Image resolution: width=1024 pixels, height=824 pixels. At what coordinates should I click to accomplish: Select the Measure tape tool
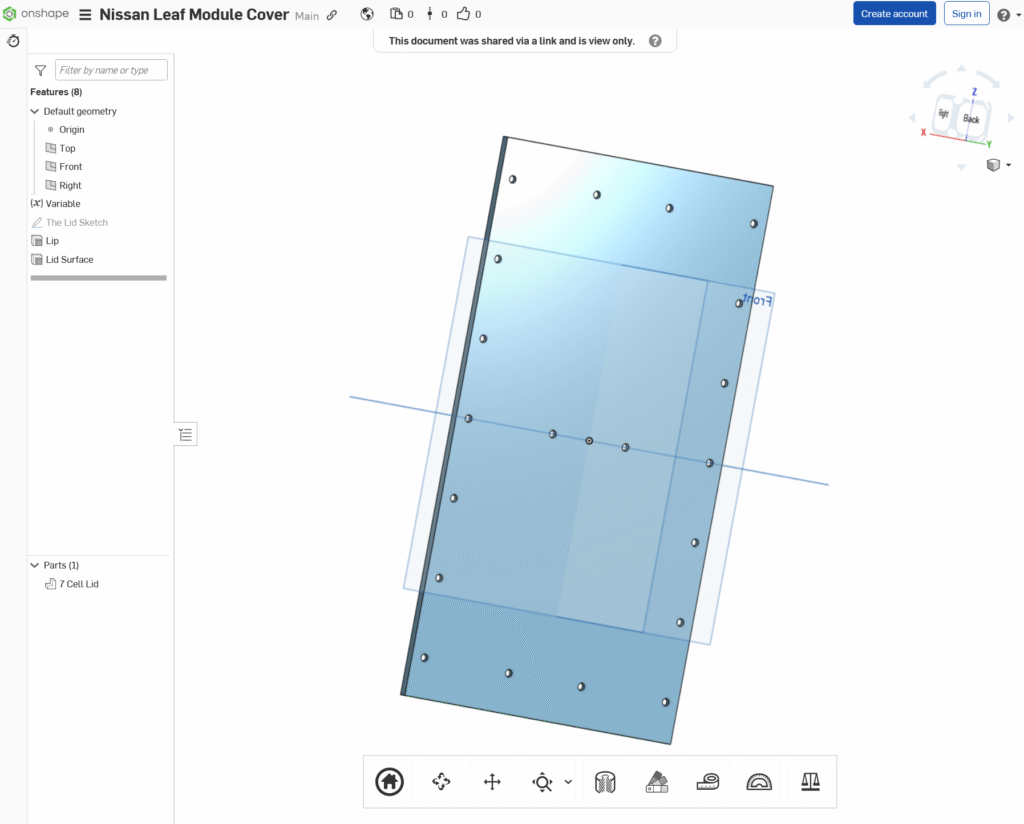point(708,782)
